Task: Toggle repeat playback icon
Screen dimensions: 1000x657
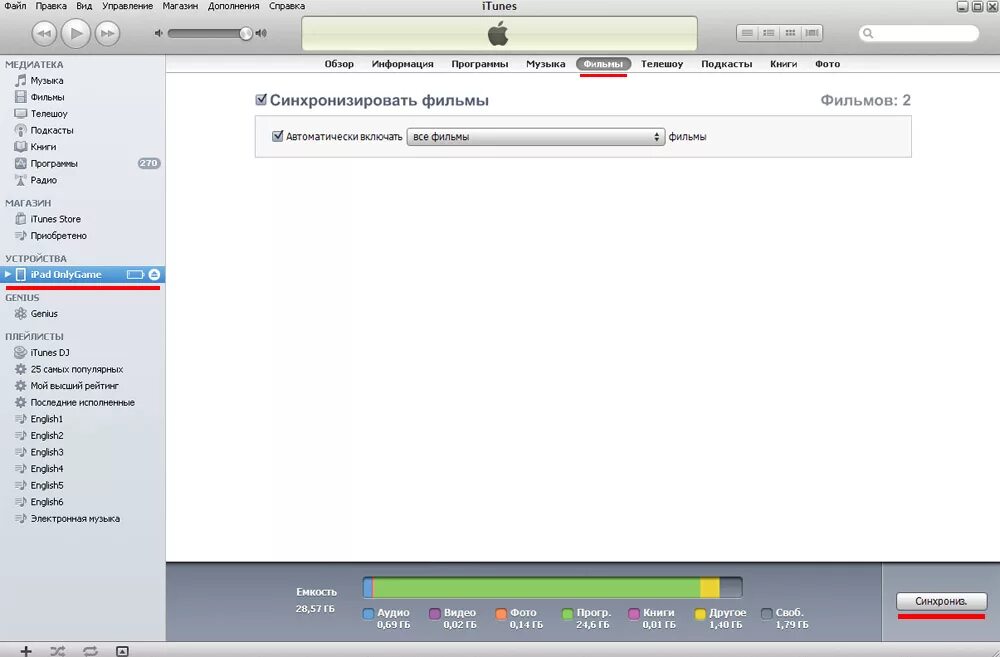Action: pos(90,651)
